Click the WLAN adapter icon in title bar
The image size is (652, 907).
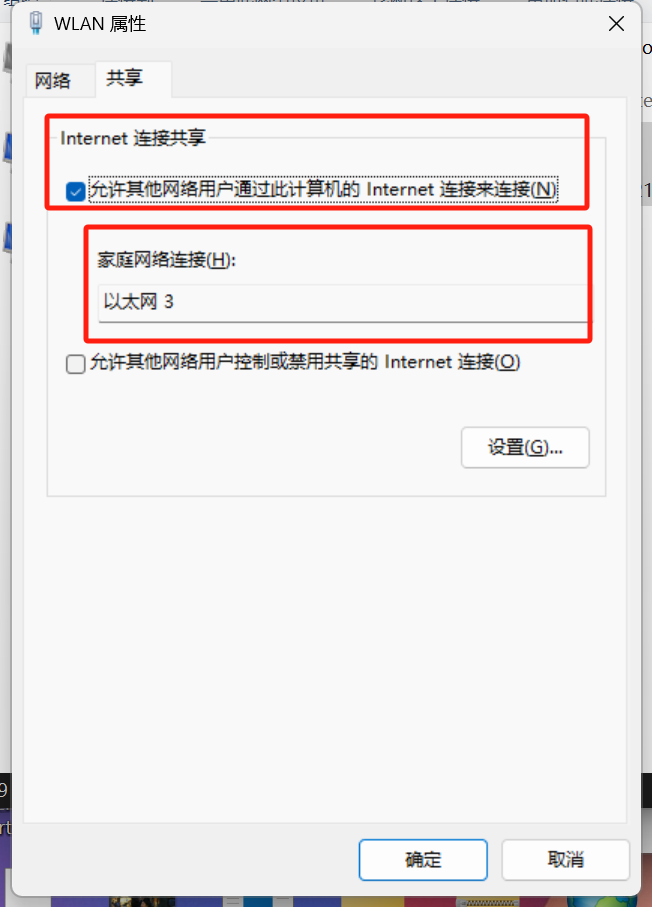36,23
